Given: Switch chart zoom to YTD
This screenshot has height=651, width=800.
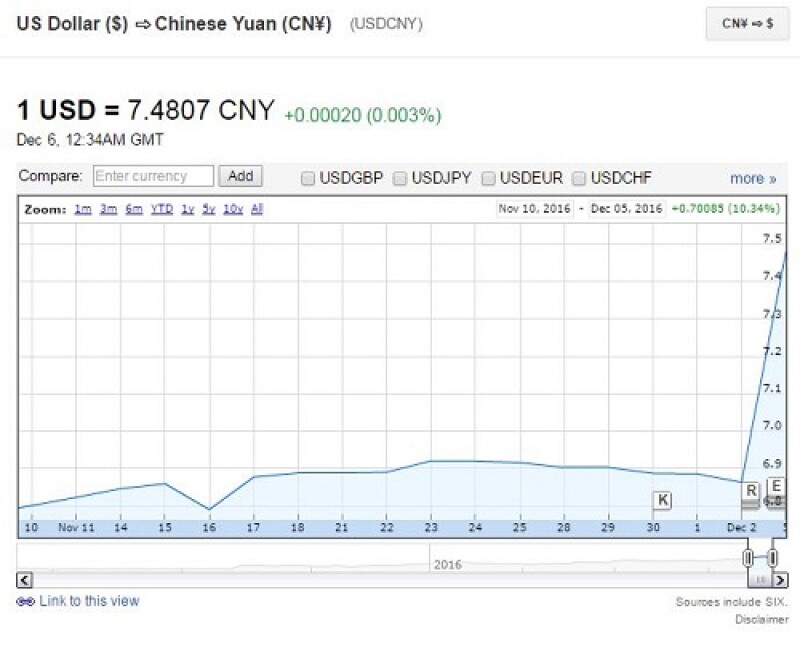Looking at the screenshot, I should point(161,210).
